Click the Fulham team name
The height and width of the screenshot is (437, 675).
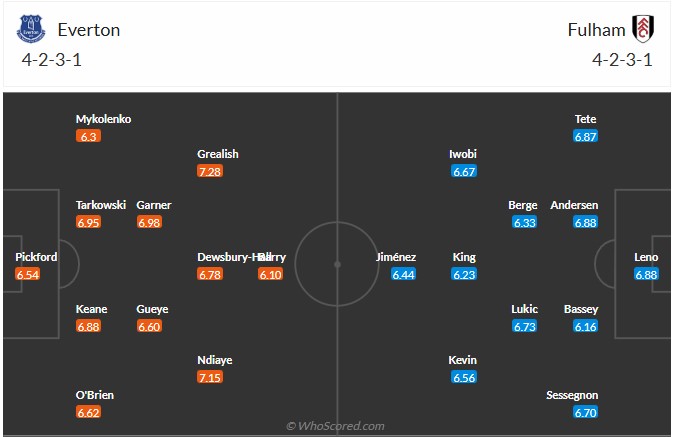tap(596, 29)
